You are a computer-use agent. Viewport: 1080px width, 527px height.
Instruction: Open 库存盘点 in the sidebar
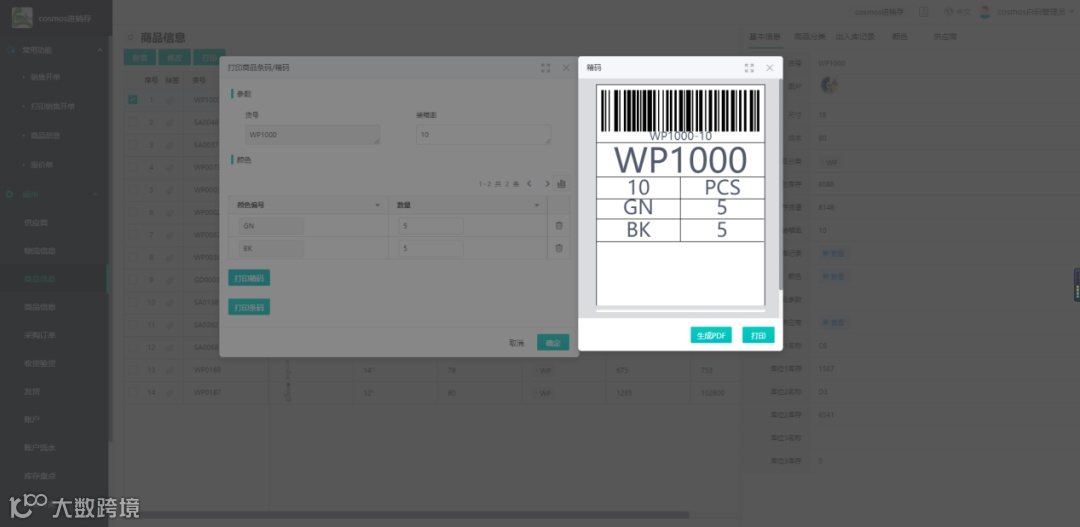(40, 476)
